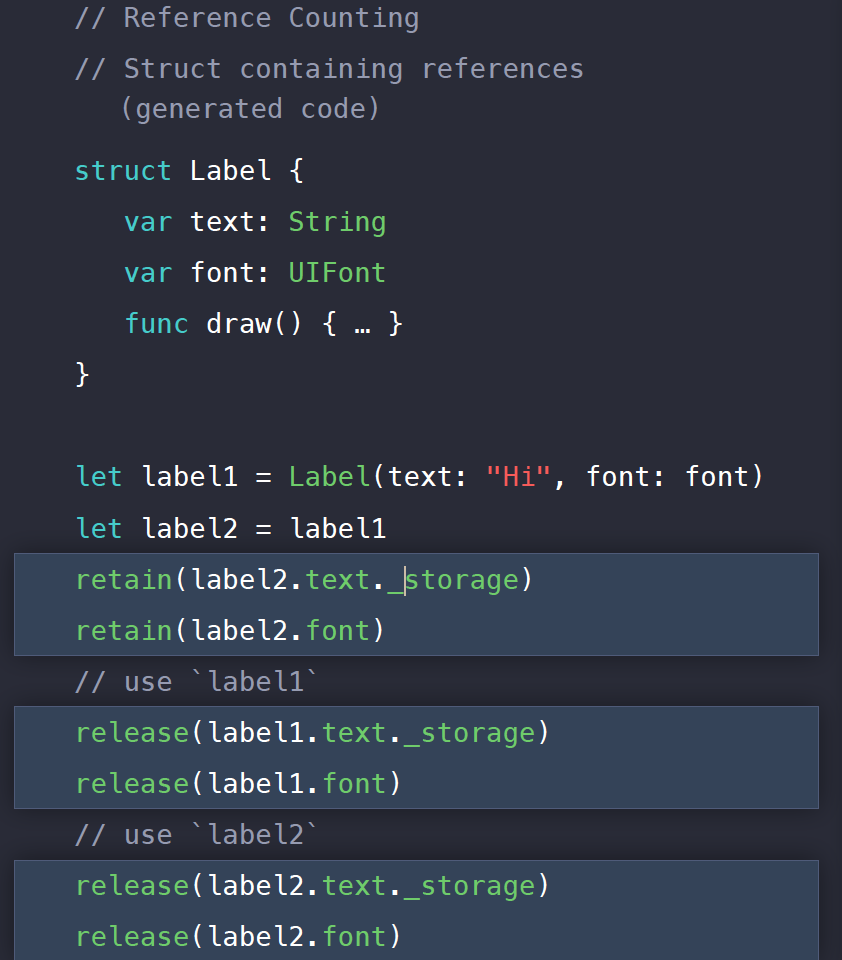Click the 'UIFont' type name
This screenshot has width=842, height=960.
(337, 272)
